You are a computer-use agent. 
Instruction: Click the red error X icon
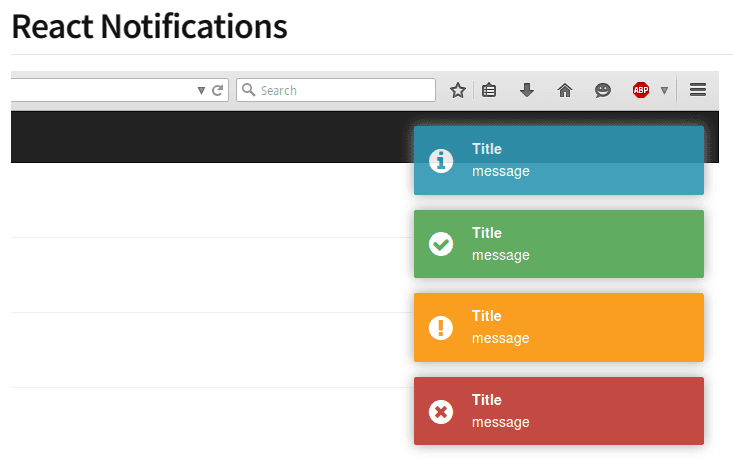coord(441,411)
